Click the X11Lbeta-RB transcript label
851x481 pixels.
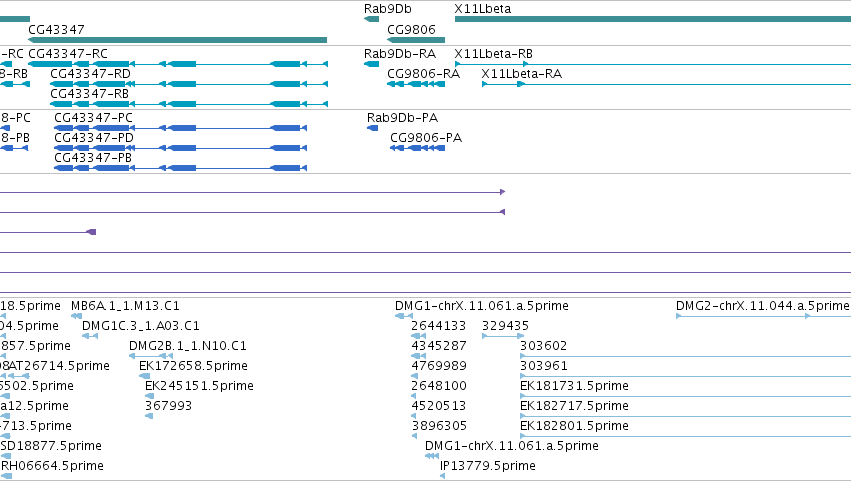(493, 54)
